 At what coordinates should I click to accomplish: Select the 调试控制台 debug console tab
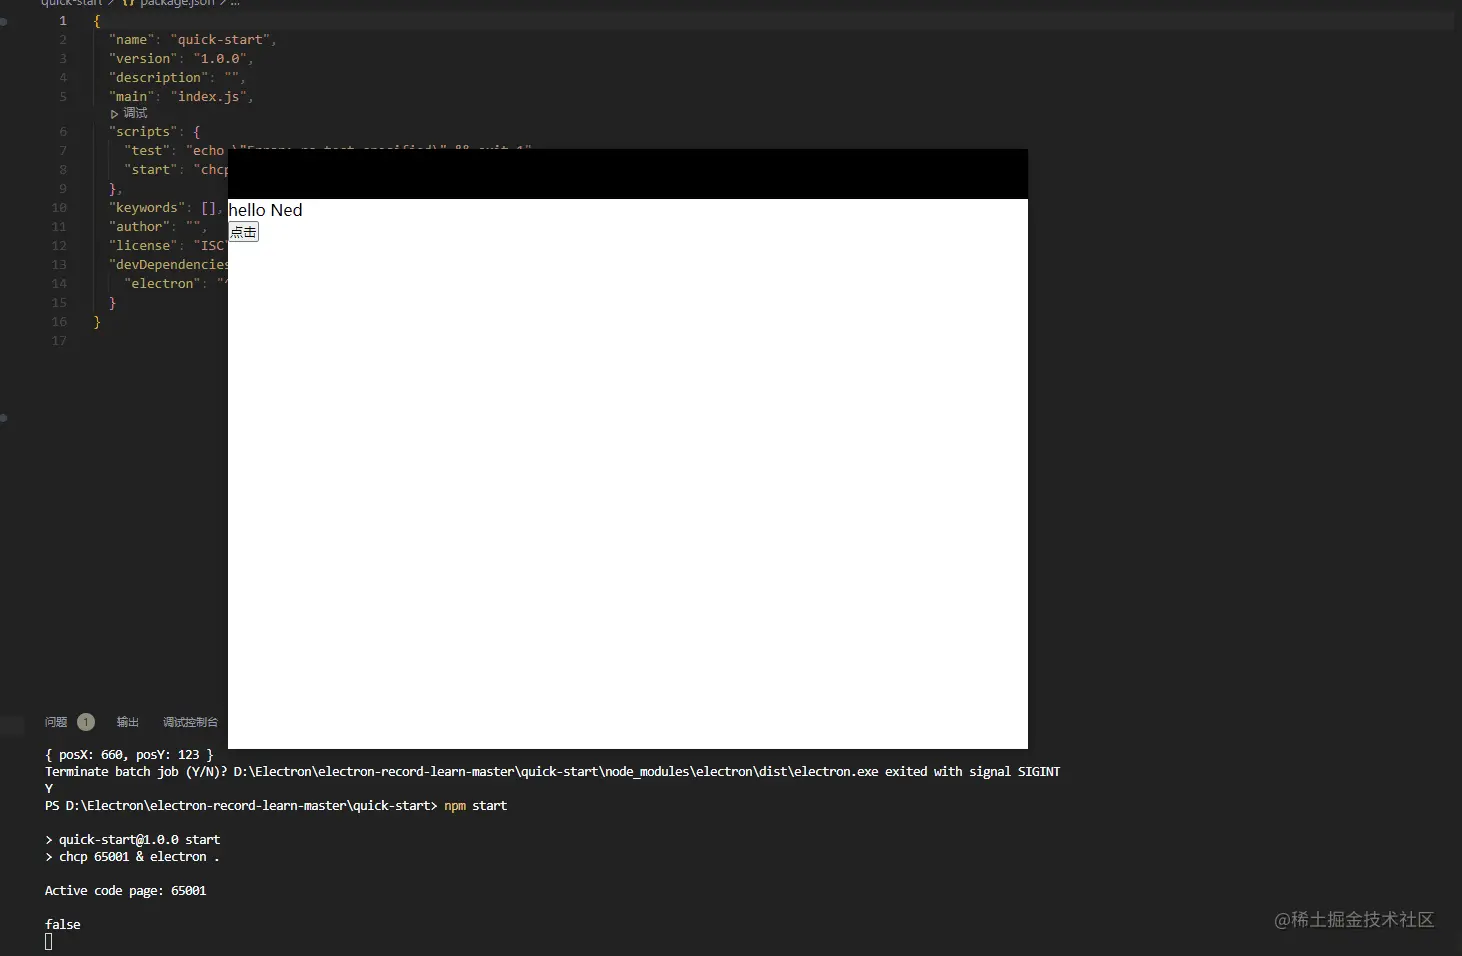(x=190, y=722)
